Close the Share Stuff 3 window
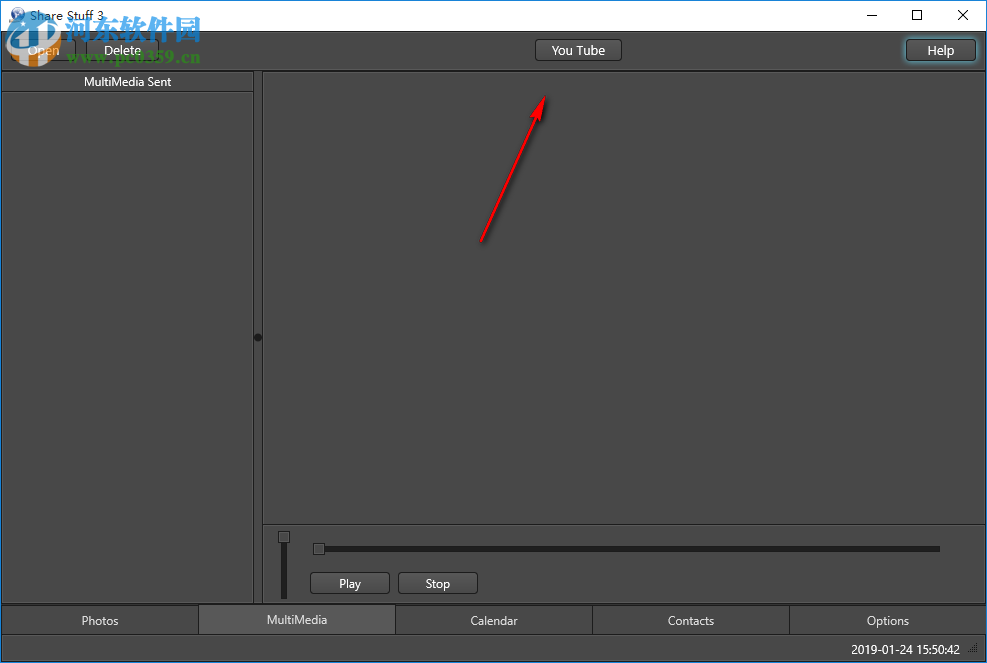This screenshot has height=663, width=987. coord(963,15)
